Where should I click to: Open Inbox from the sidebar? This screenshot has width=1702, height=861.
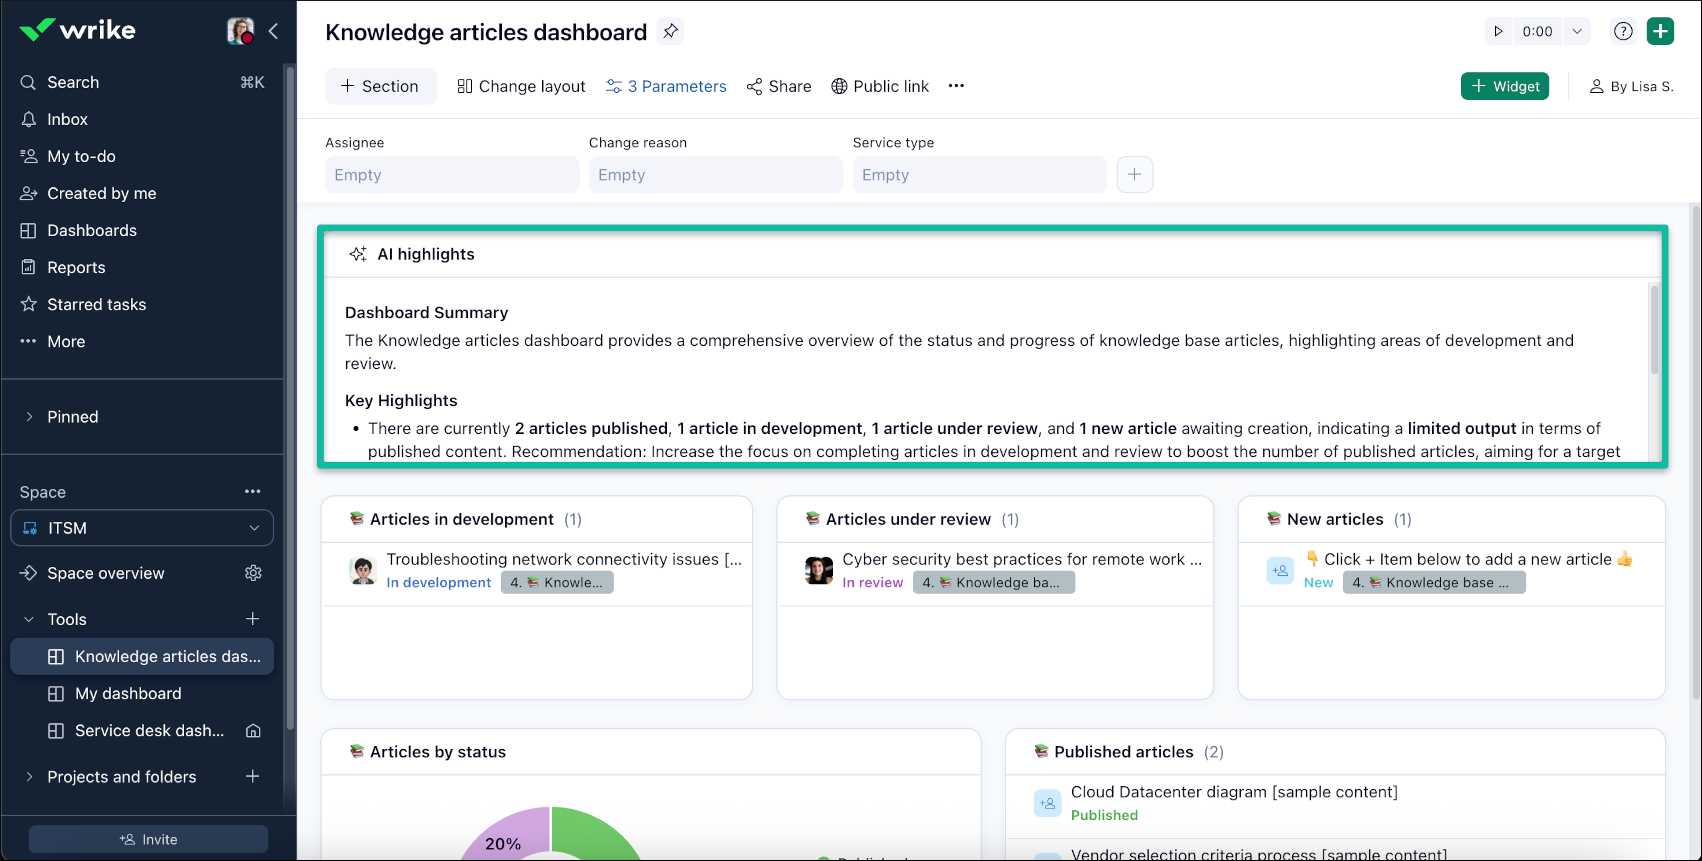pos(67,119)
